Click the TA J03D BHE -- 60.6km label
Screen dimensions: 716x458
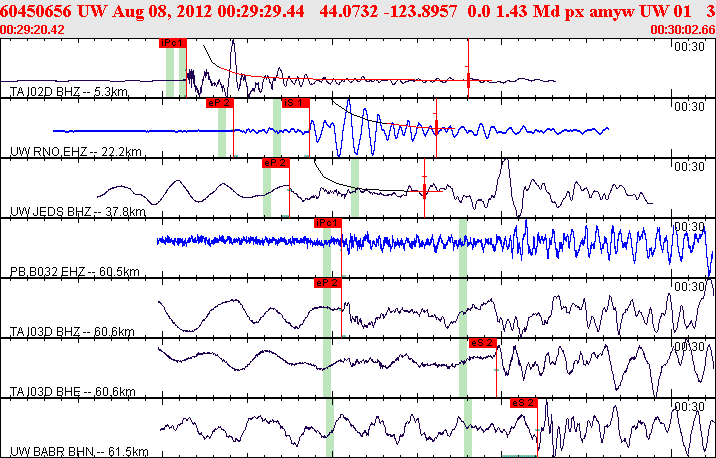[72, 392]
